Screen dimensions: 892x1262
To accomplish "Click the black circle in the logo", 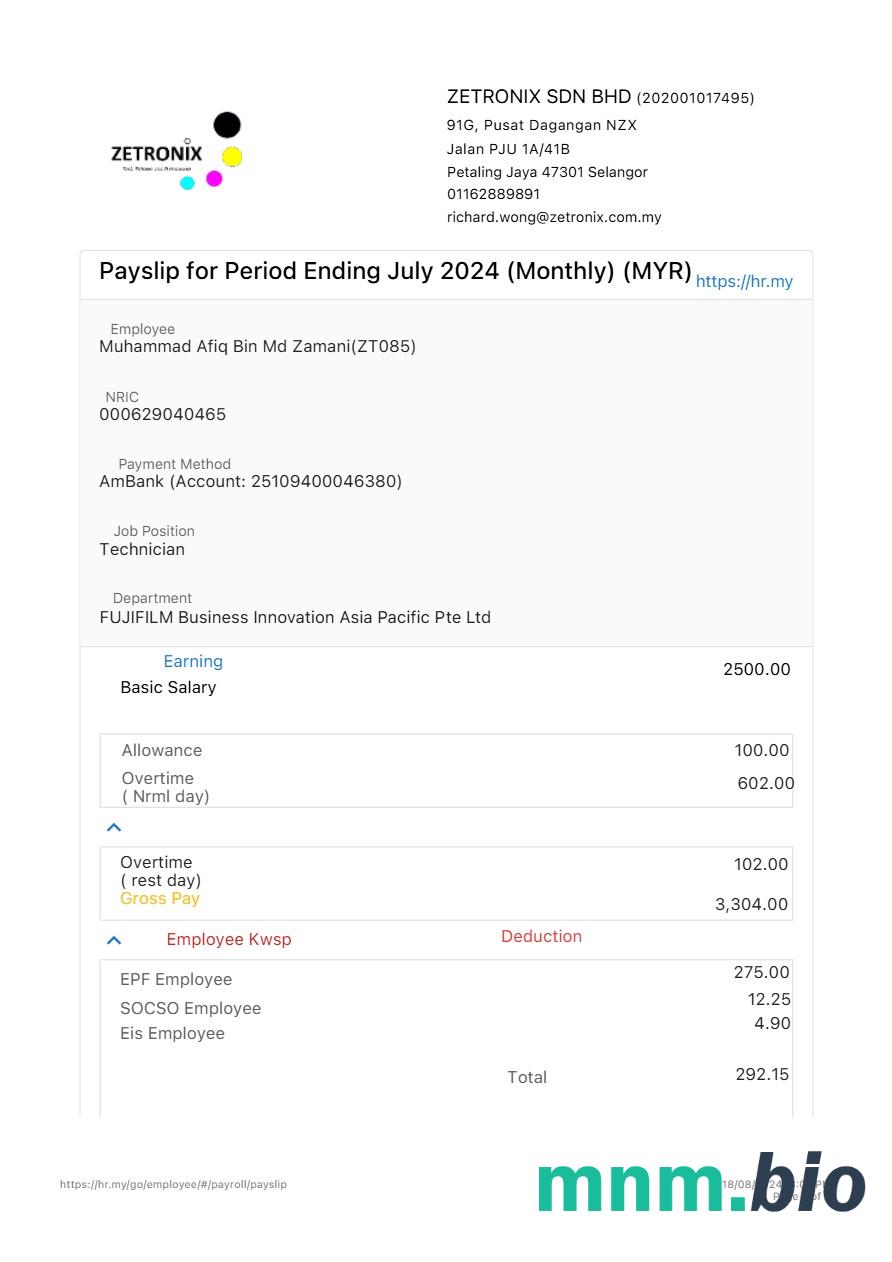I will [227, 125].
